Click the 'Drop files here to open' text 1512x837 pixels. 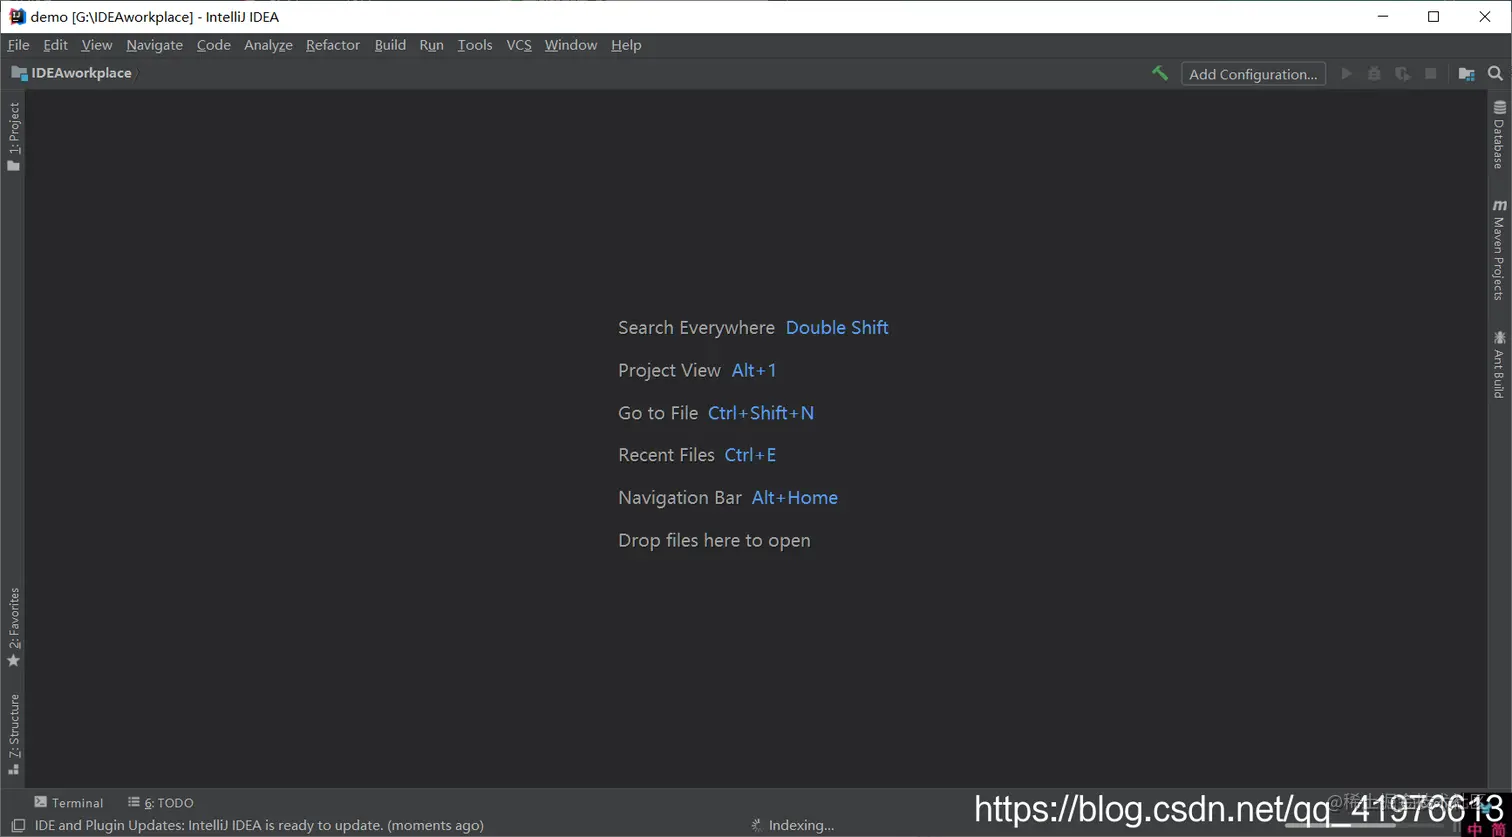(714, 541)
